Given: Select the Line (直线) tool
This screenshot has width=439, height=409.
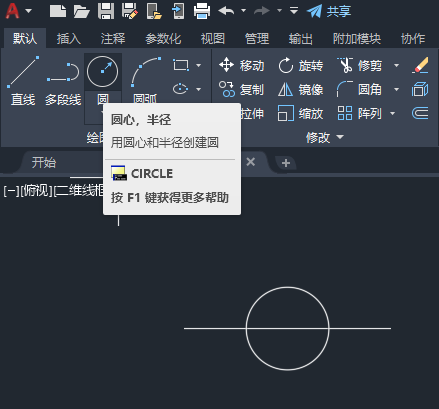Looking at the screenshot, I should click(x=23, y=81).
